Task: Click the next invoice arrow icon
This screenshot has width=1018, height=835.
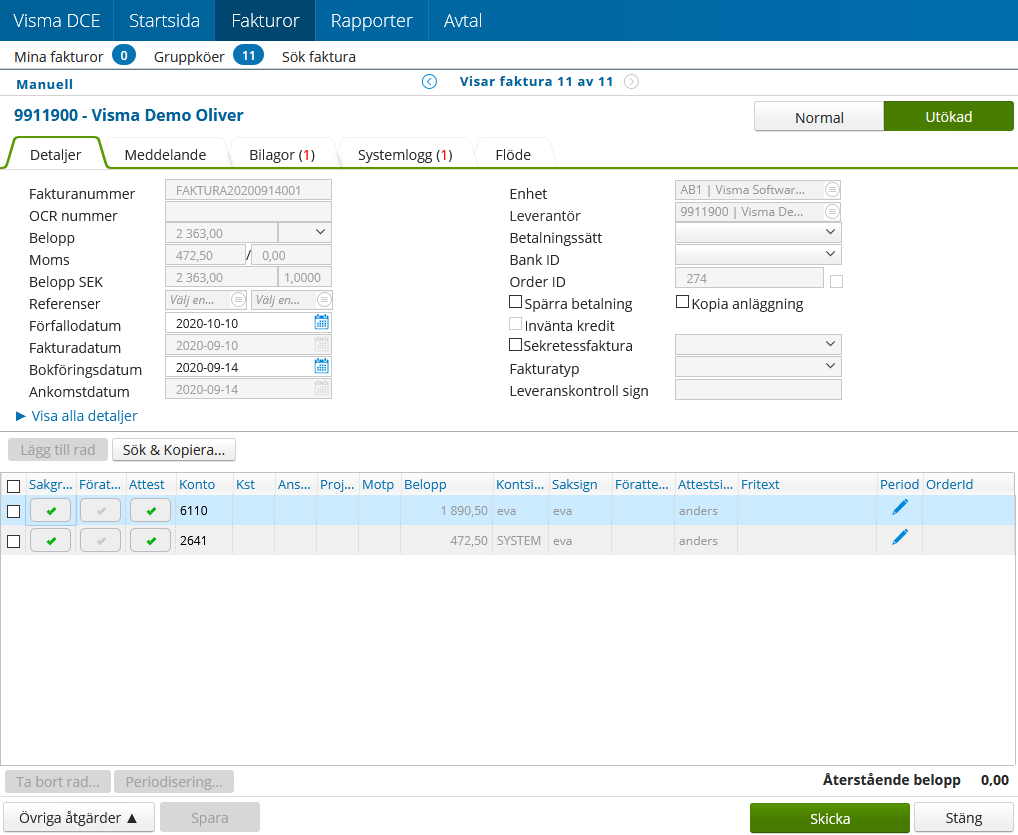Action: point(631,81)
